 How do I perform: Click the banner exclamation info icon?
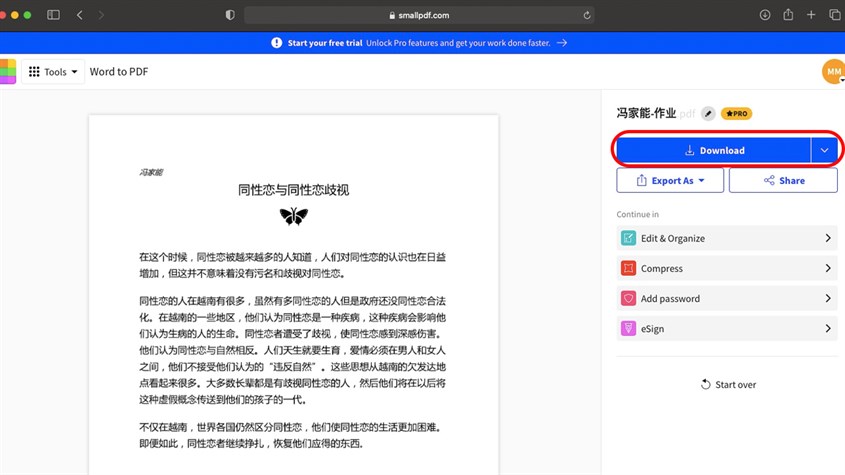click(x=276, y=43)
